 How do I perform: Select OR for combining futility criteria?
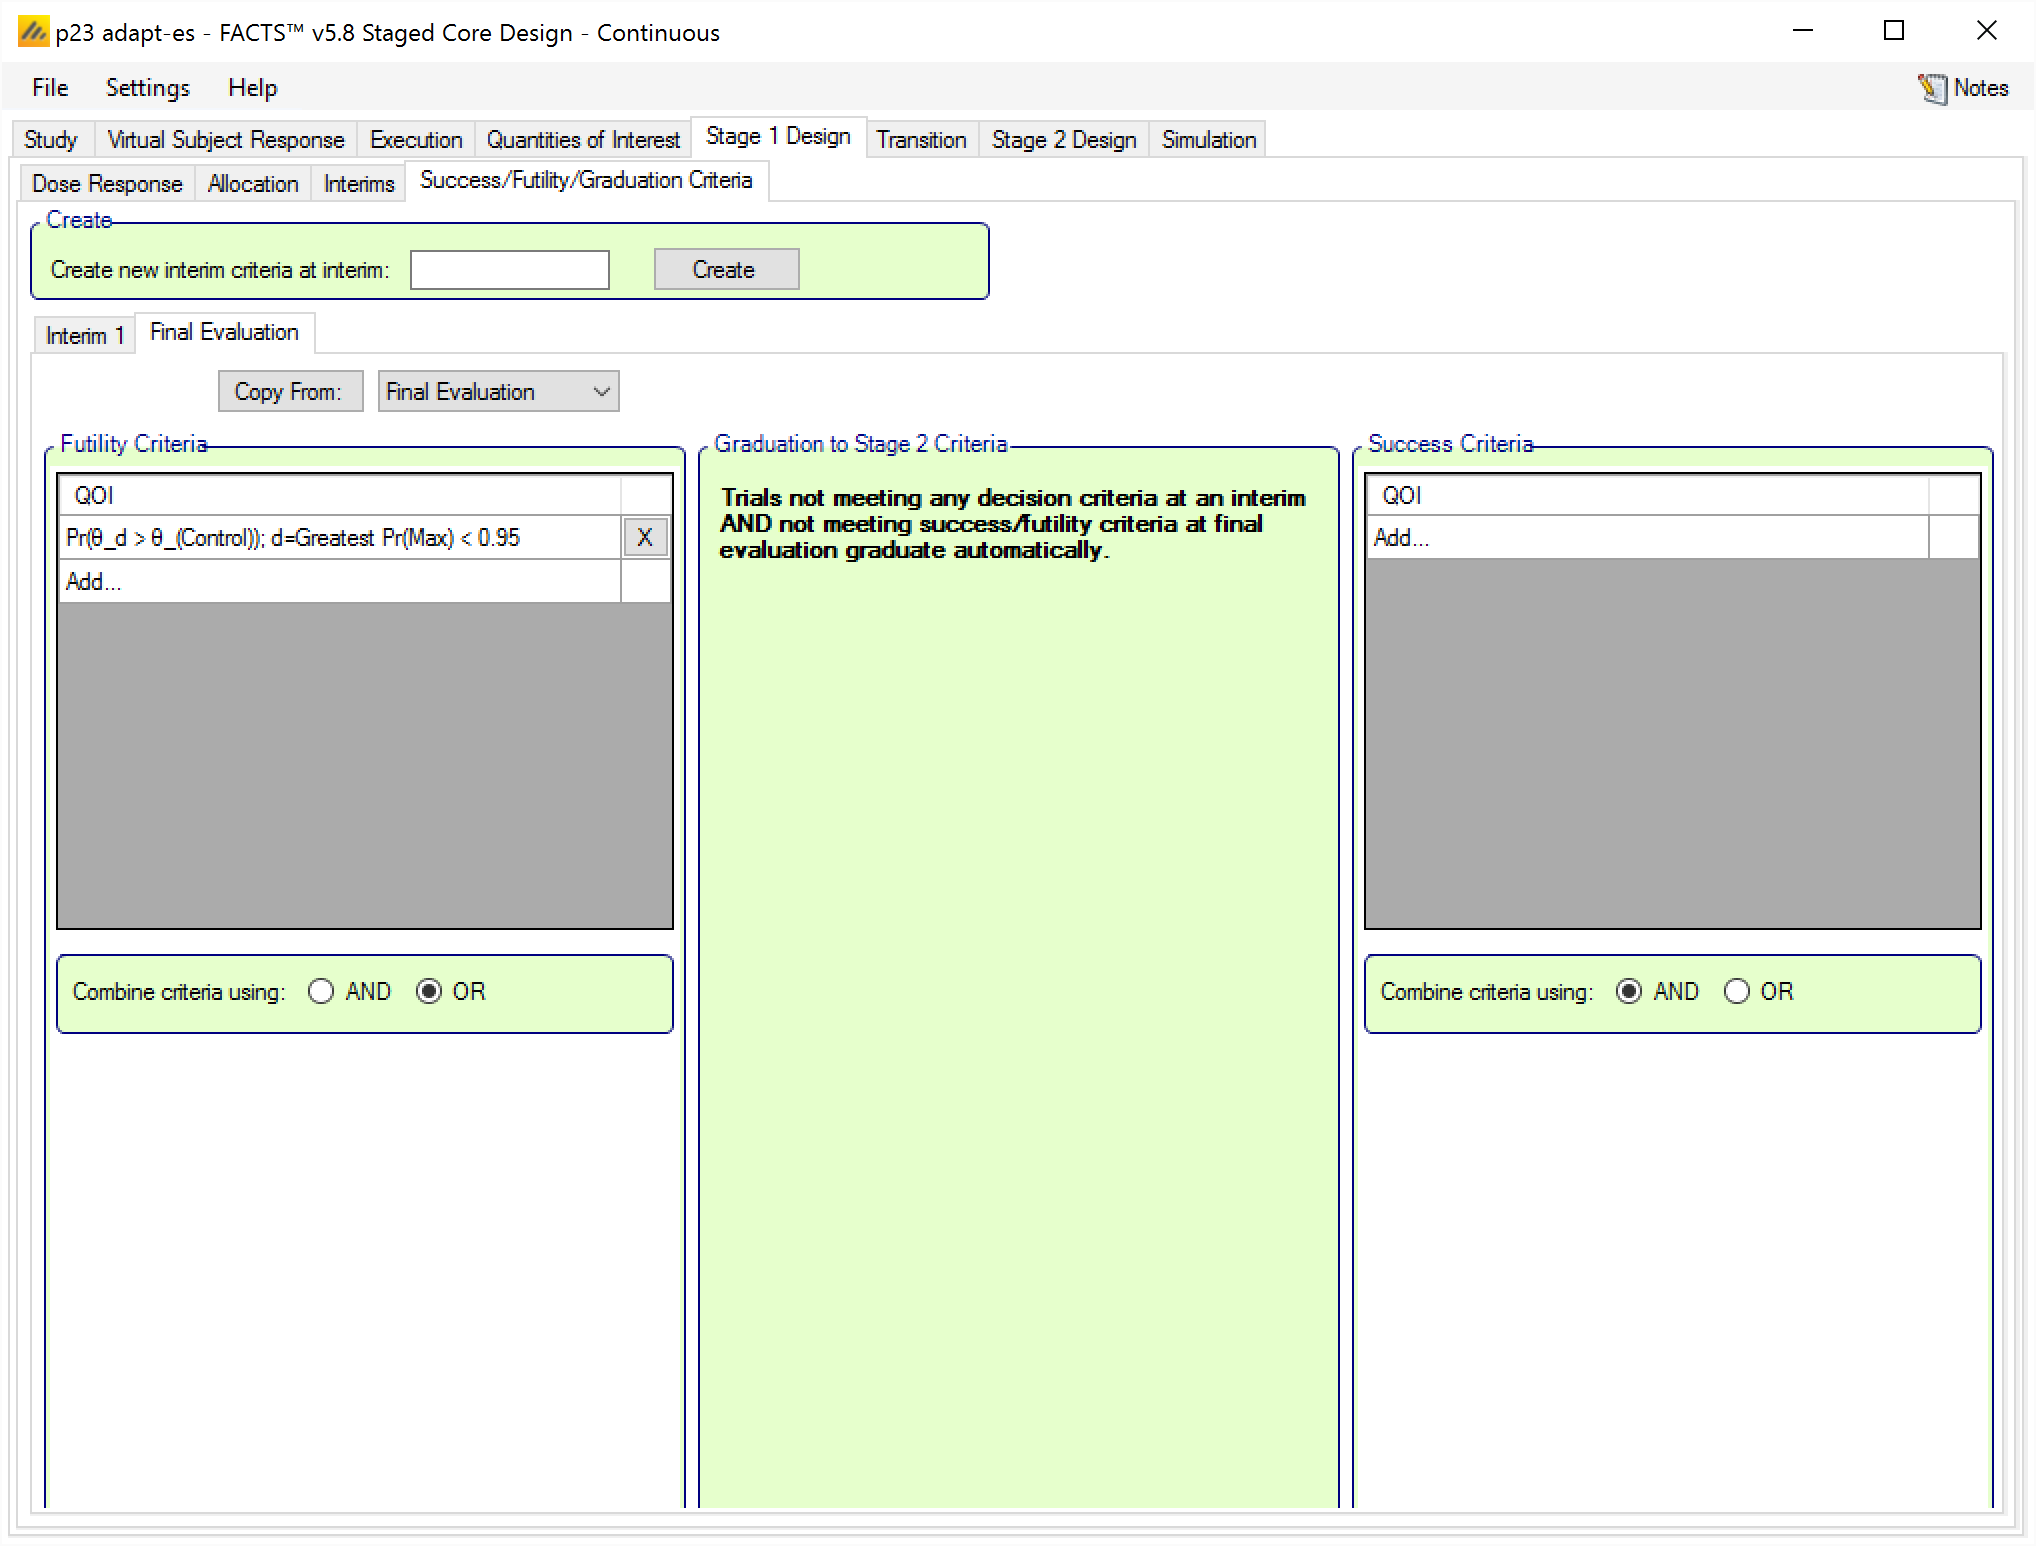[429, 992]
